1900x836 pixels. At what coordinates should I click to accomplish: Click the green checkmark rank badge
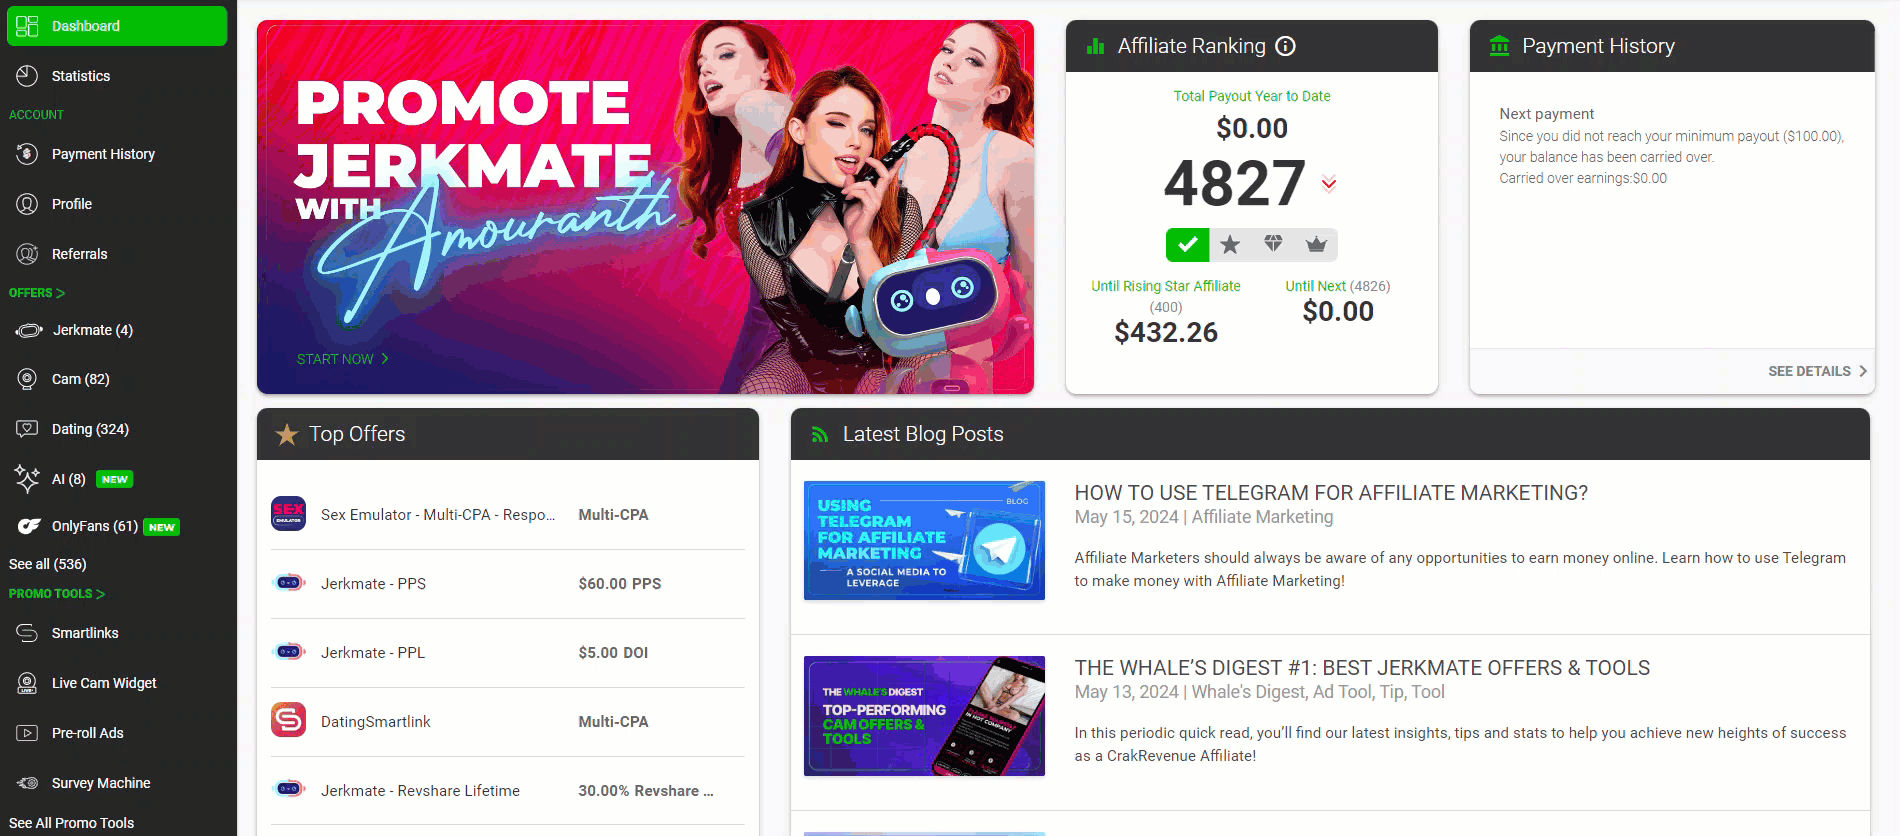(1187, 245)
